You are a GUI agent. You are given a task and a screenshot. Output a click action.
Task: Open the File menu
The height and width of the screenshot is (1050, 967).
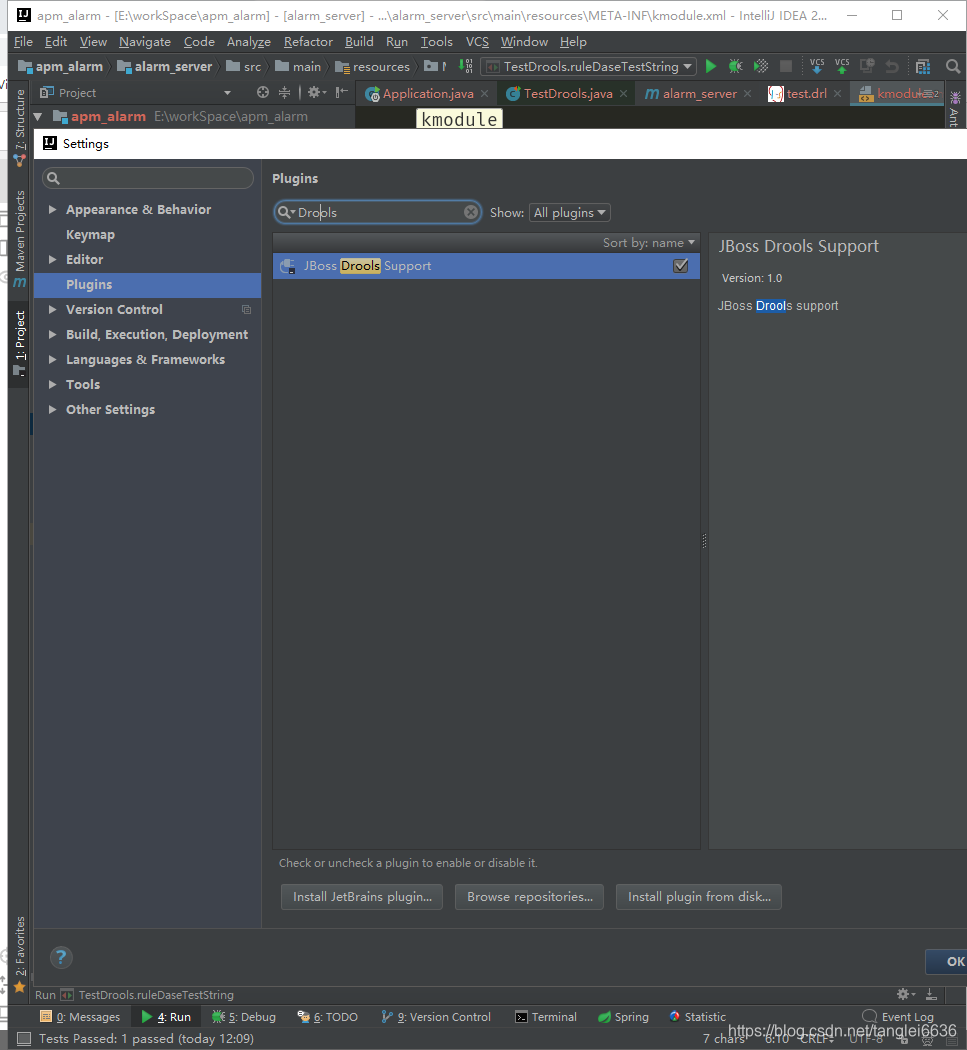coord(23,42)
